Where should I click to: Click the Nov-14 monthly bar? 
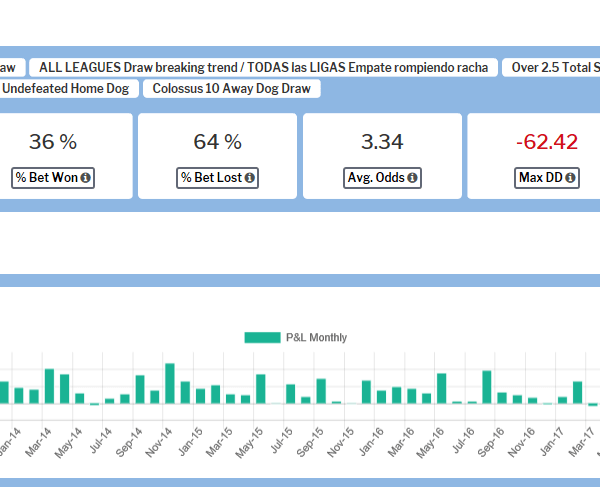tap(170, 383)
